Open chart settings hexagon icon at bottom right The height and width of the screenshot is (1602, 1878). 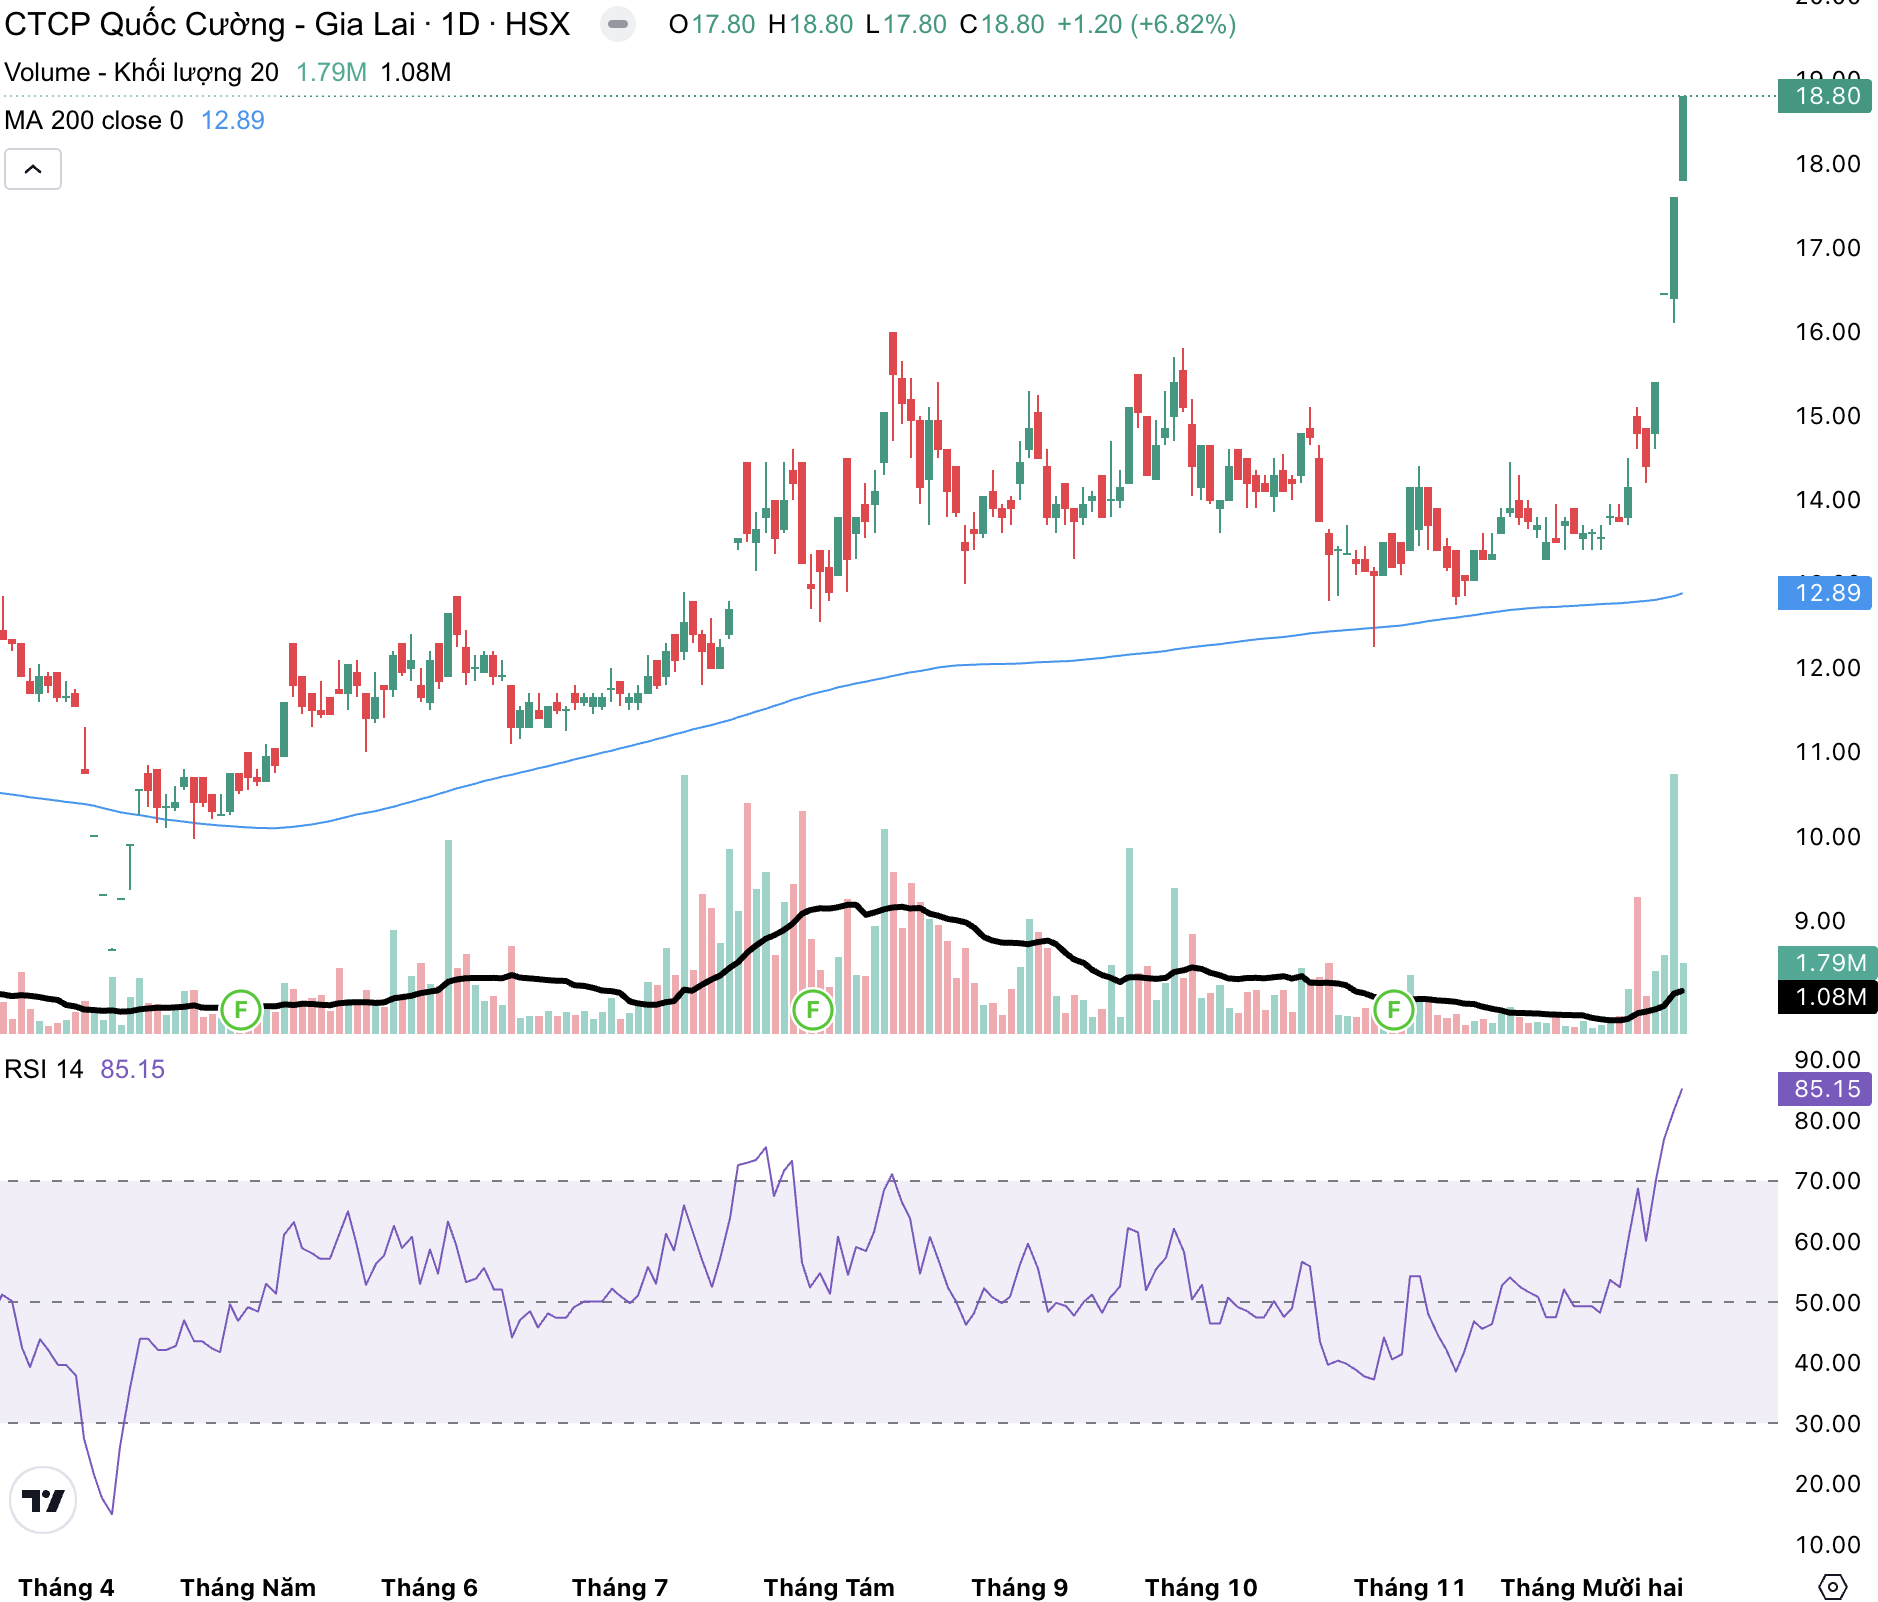(x=1832, y=1586)
